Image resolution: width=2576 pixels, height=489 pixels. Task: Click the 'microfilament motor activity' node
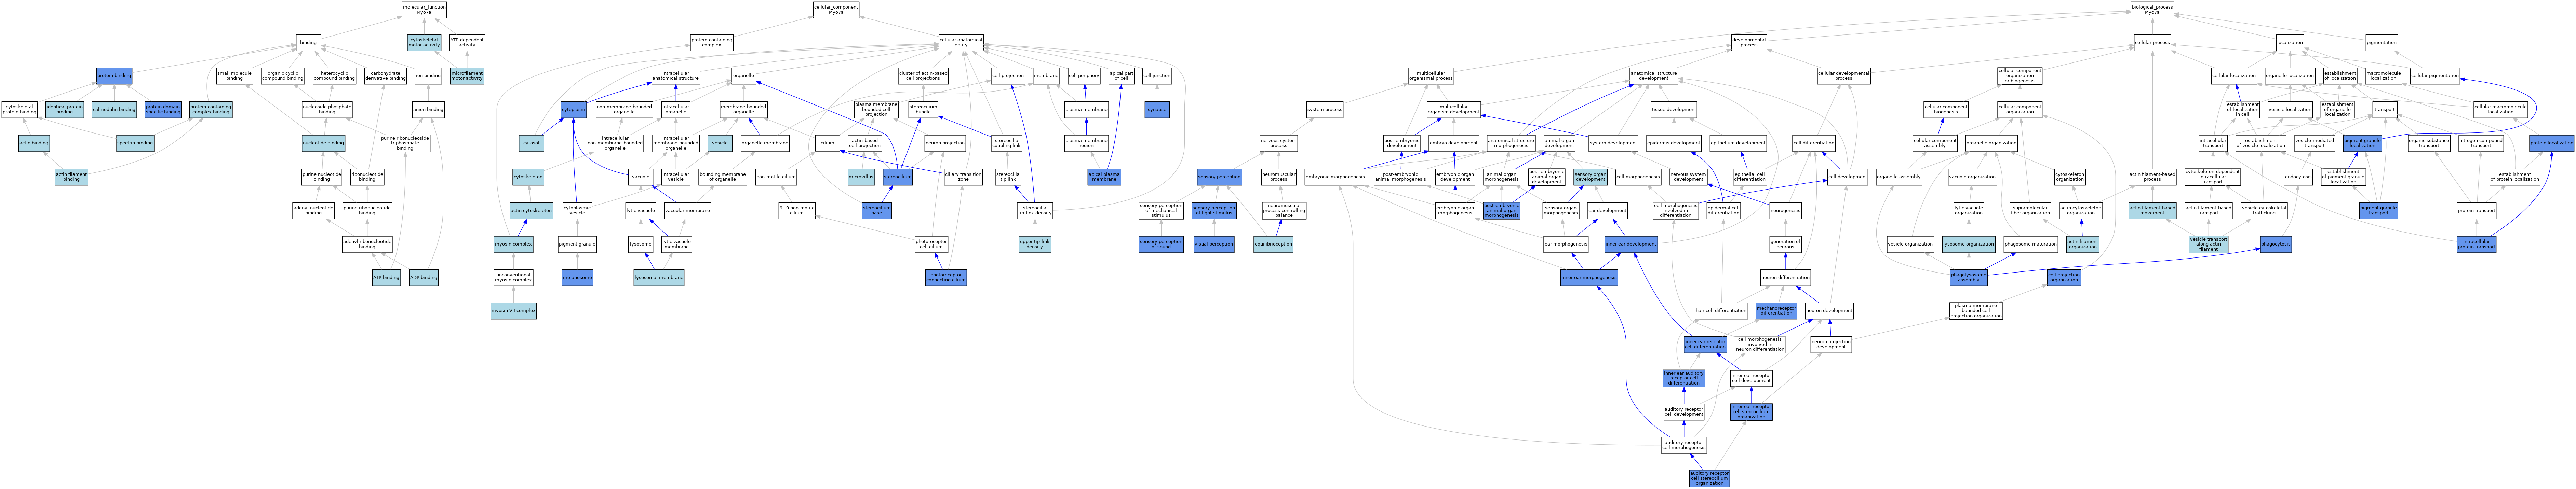[467, 76]
